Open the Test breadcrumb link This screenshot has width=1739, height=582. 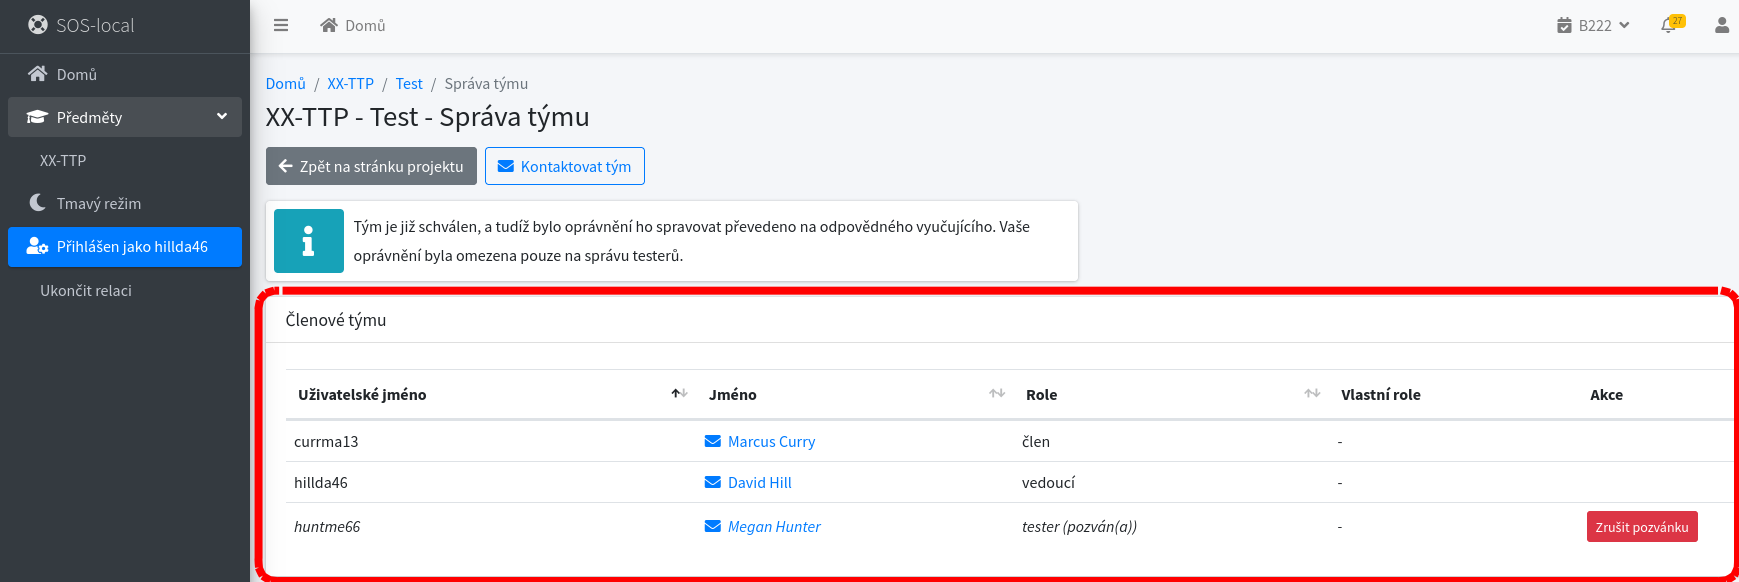[409, 84]
